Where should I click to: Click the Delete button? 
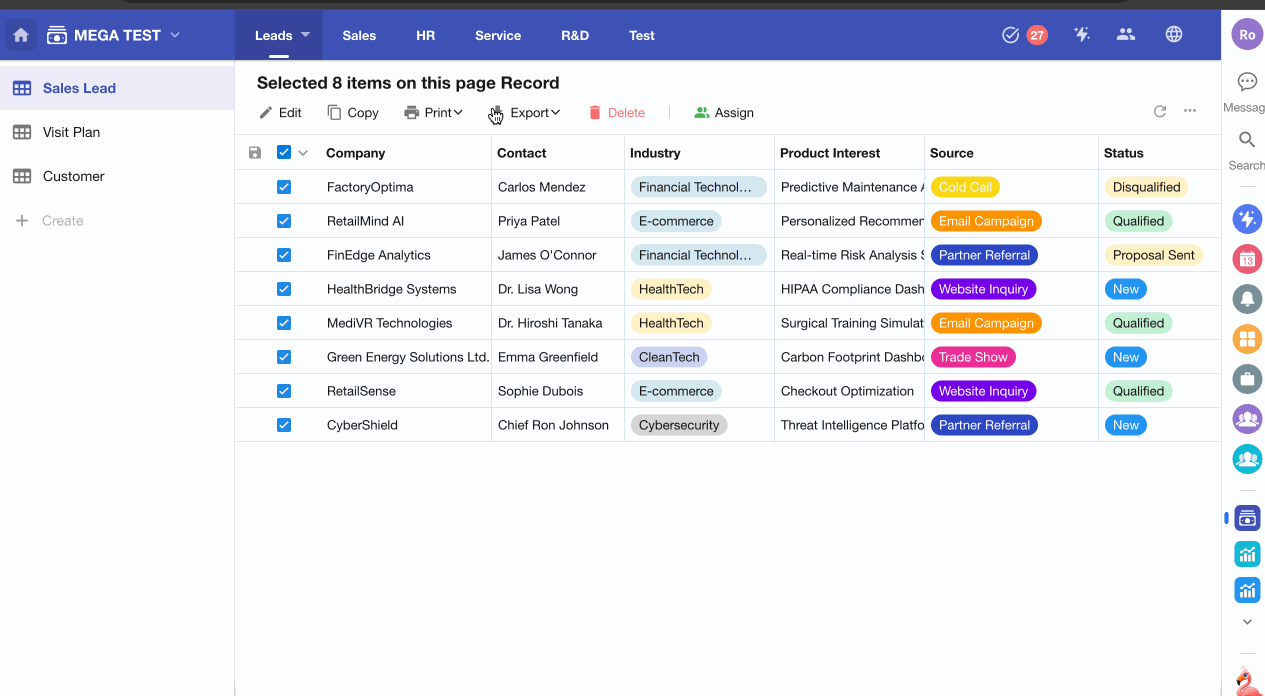617,113
